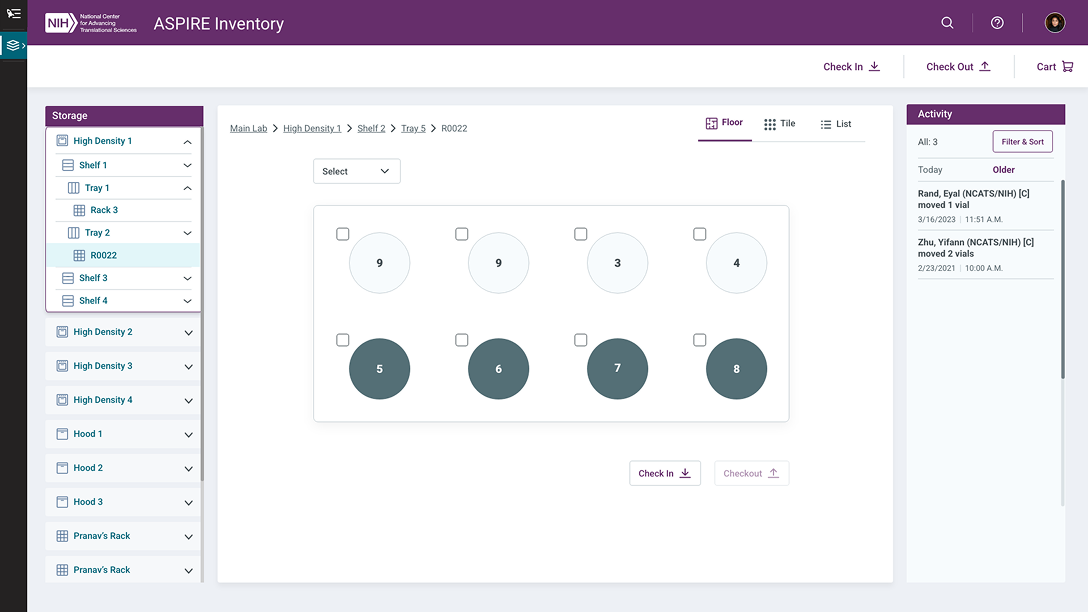
Task: Tick the checkbox beside position 3
Action: tap(581, 234)
